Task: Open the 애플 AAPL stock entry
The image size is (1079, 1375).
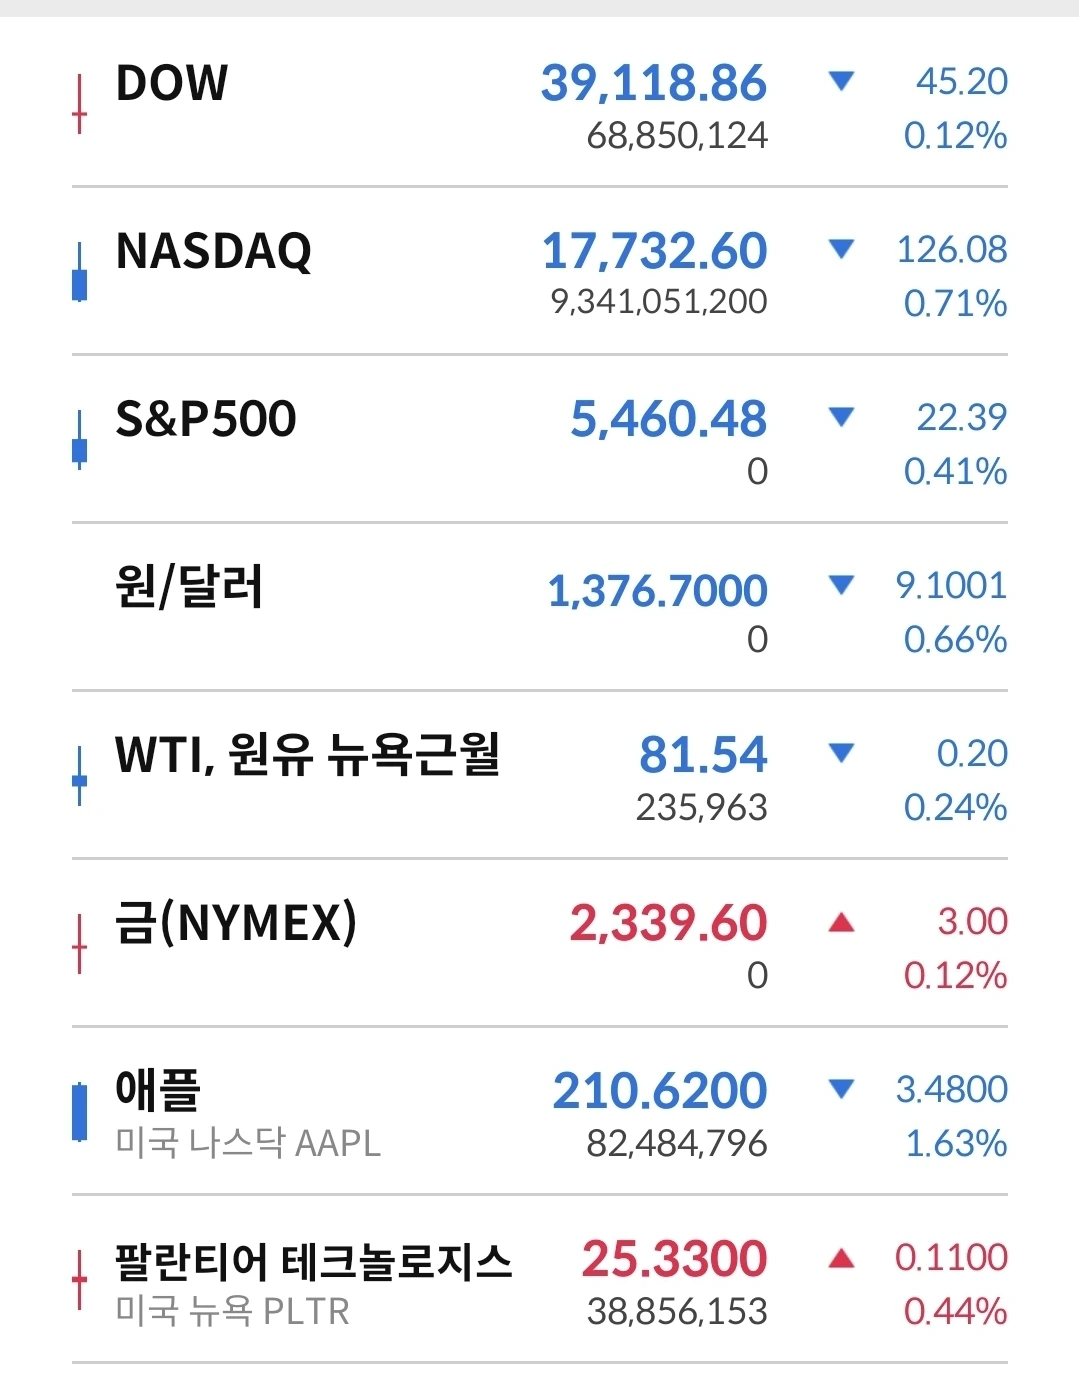Action: (x=540, y=1111)
